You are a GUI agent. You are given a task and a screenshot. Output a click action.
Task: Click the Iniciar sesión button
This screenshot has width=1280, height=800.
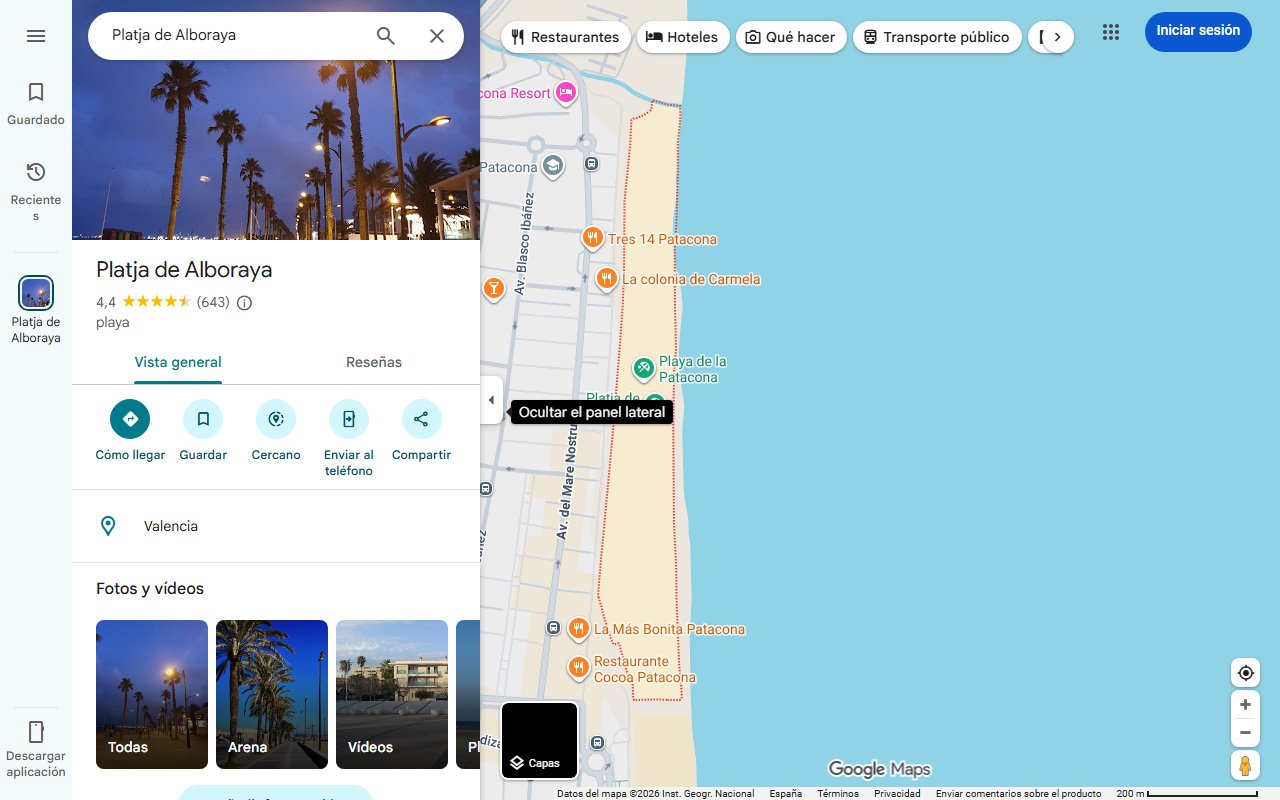(1198, 31)
